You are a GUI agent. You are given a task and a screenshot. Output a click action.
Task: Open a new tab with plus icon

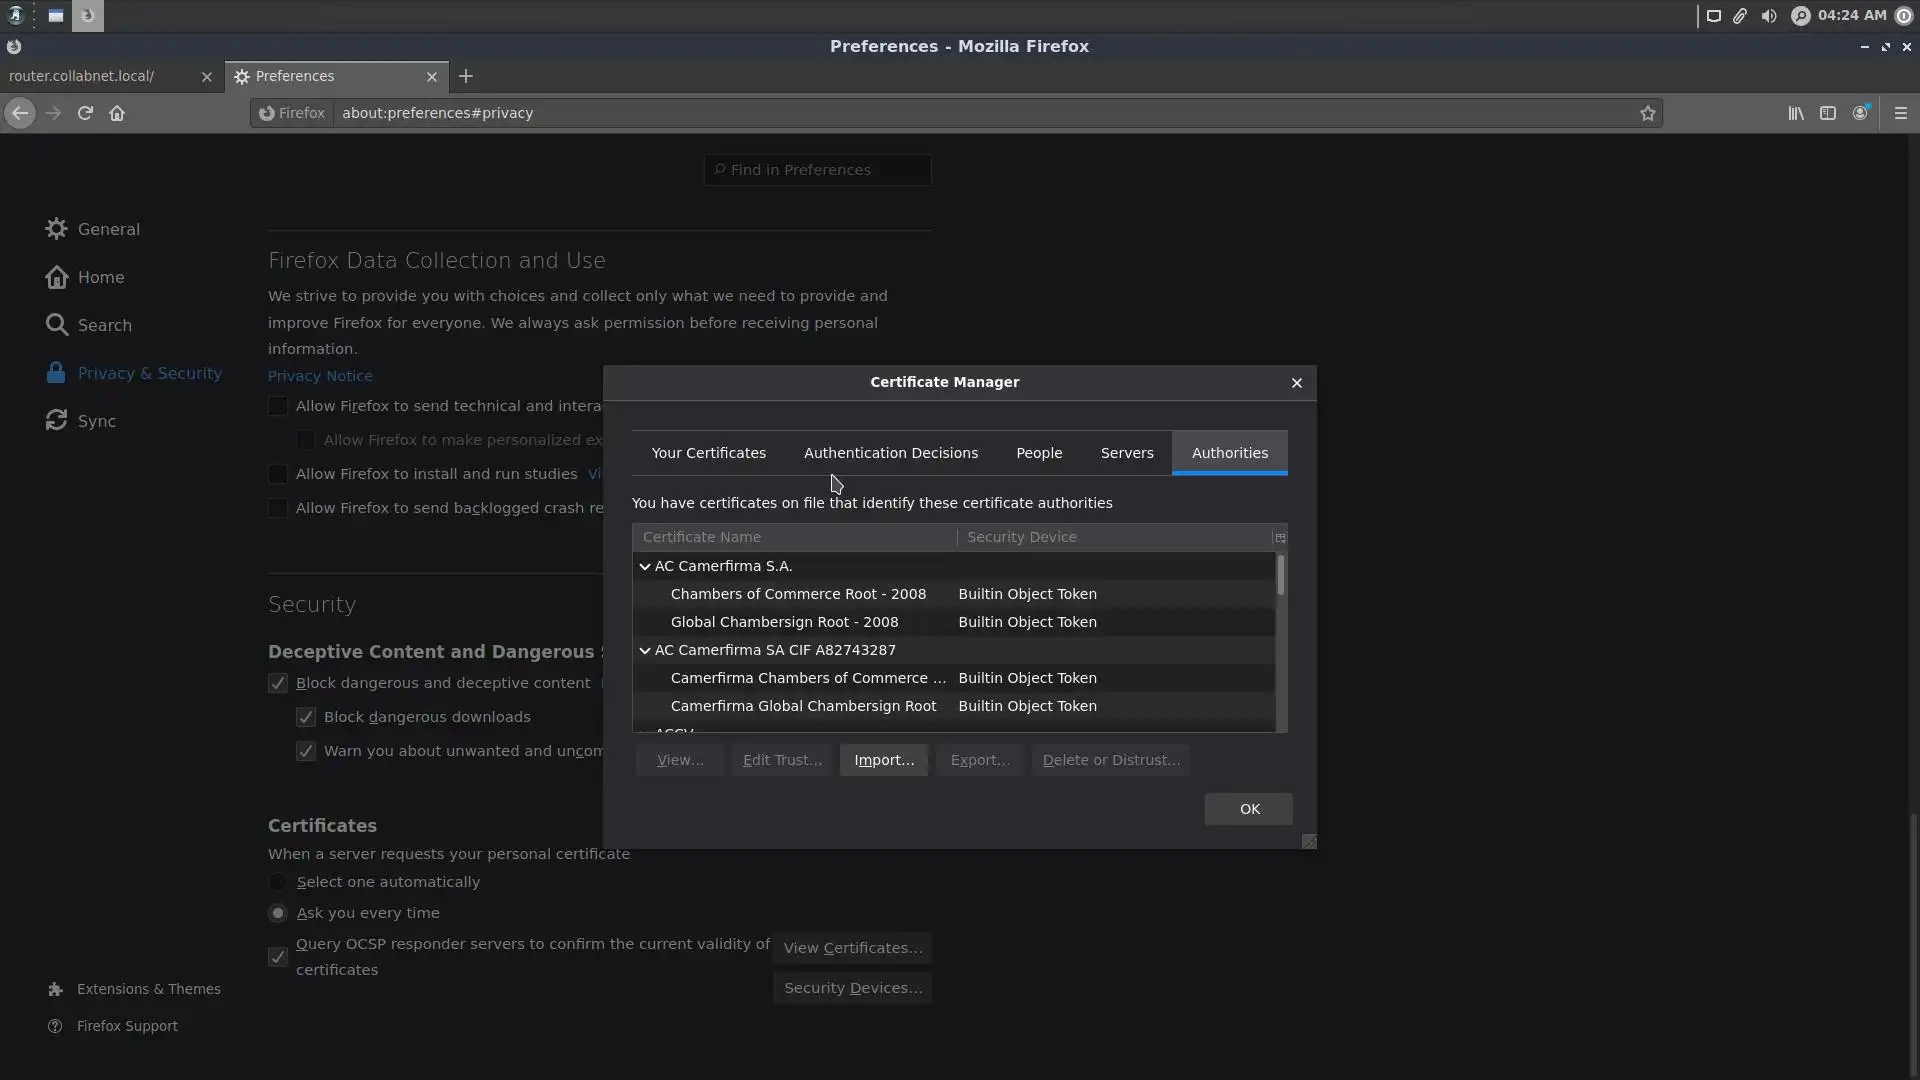466,76
